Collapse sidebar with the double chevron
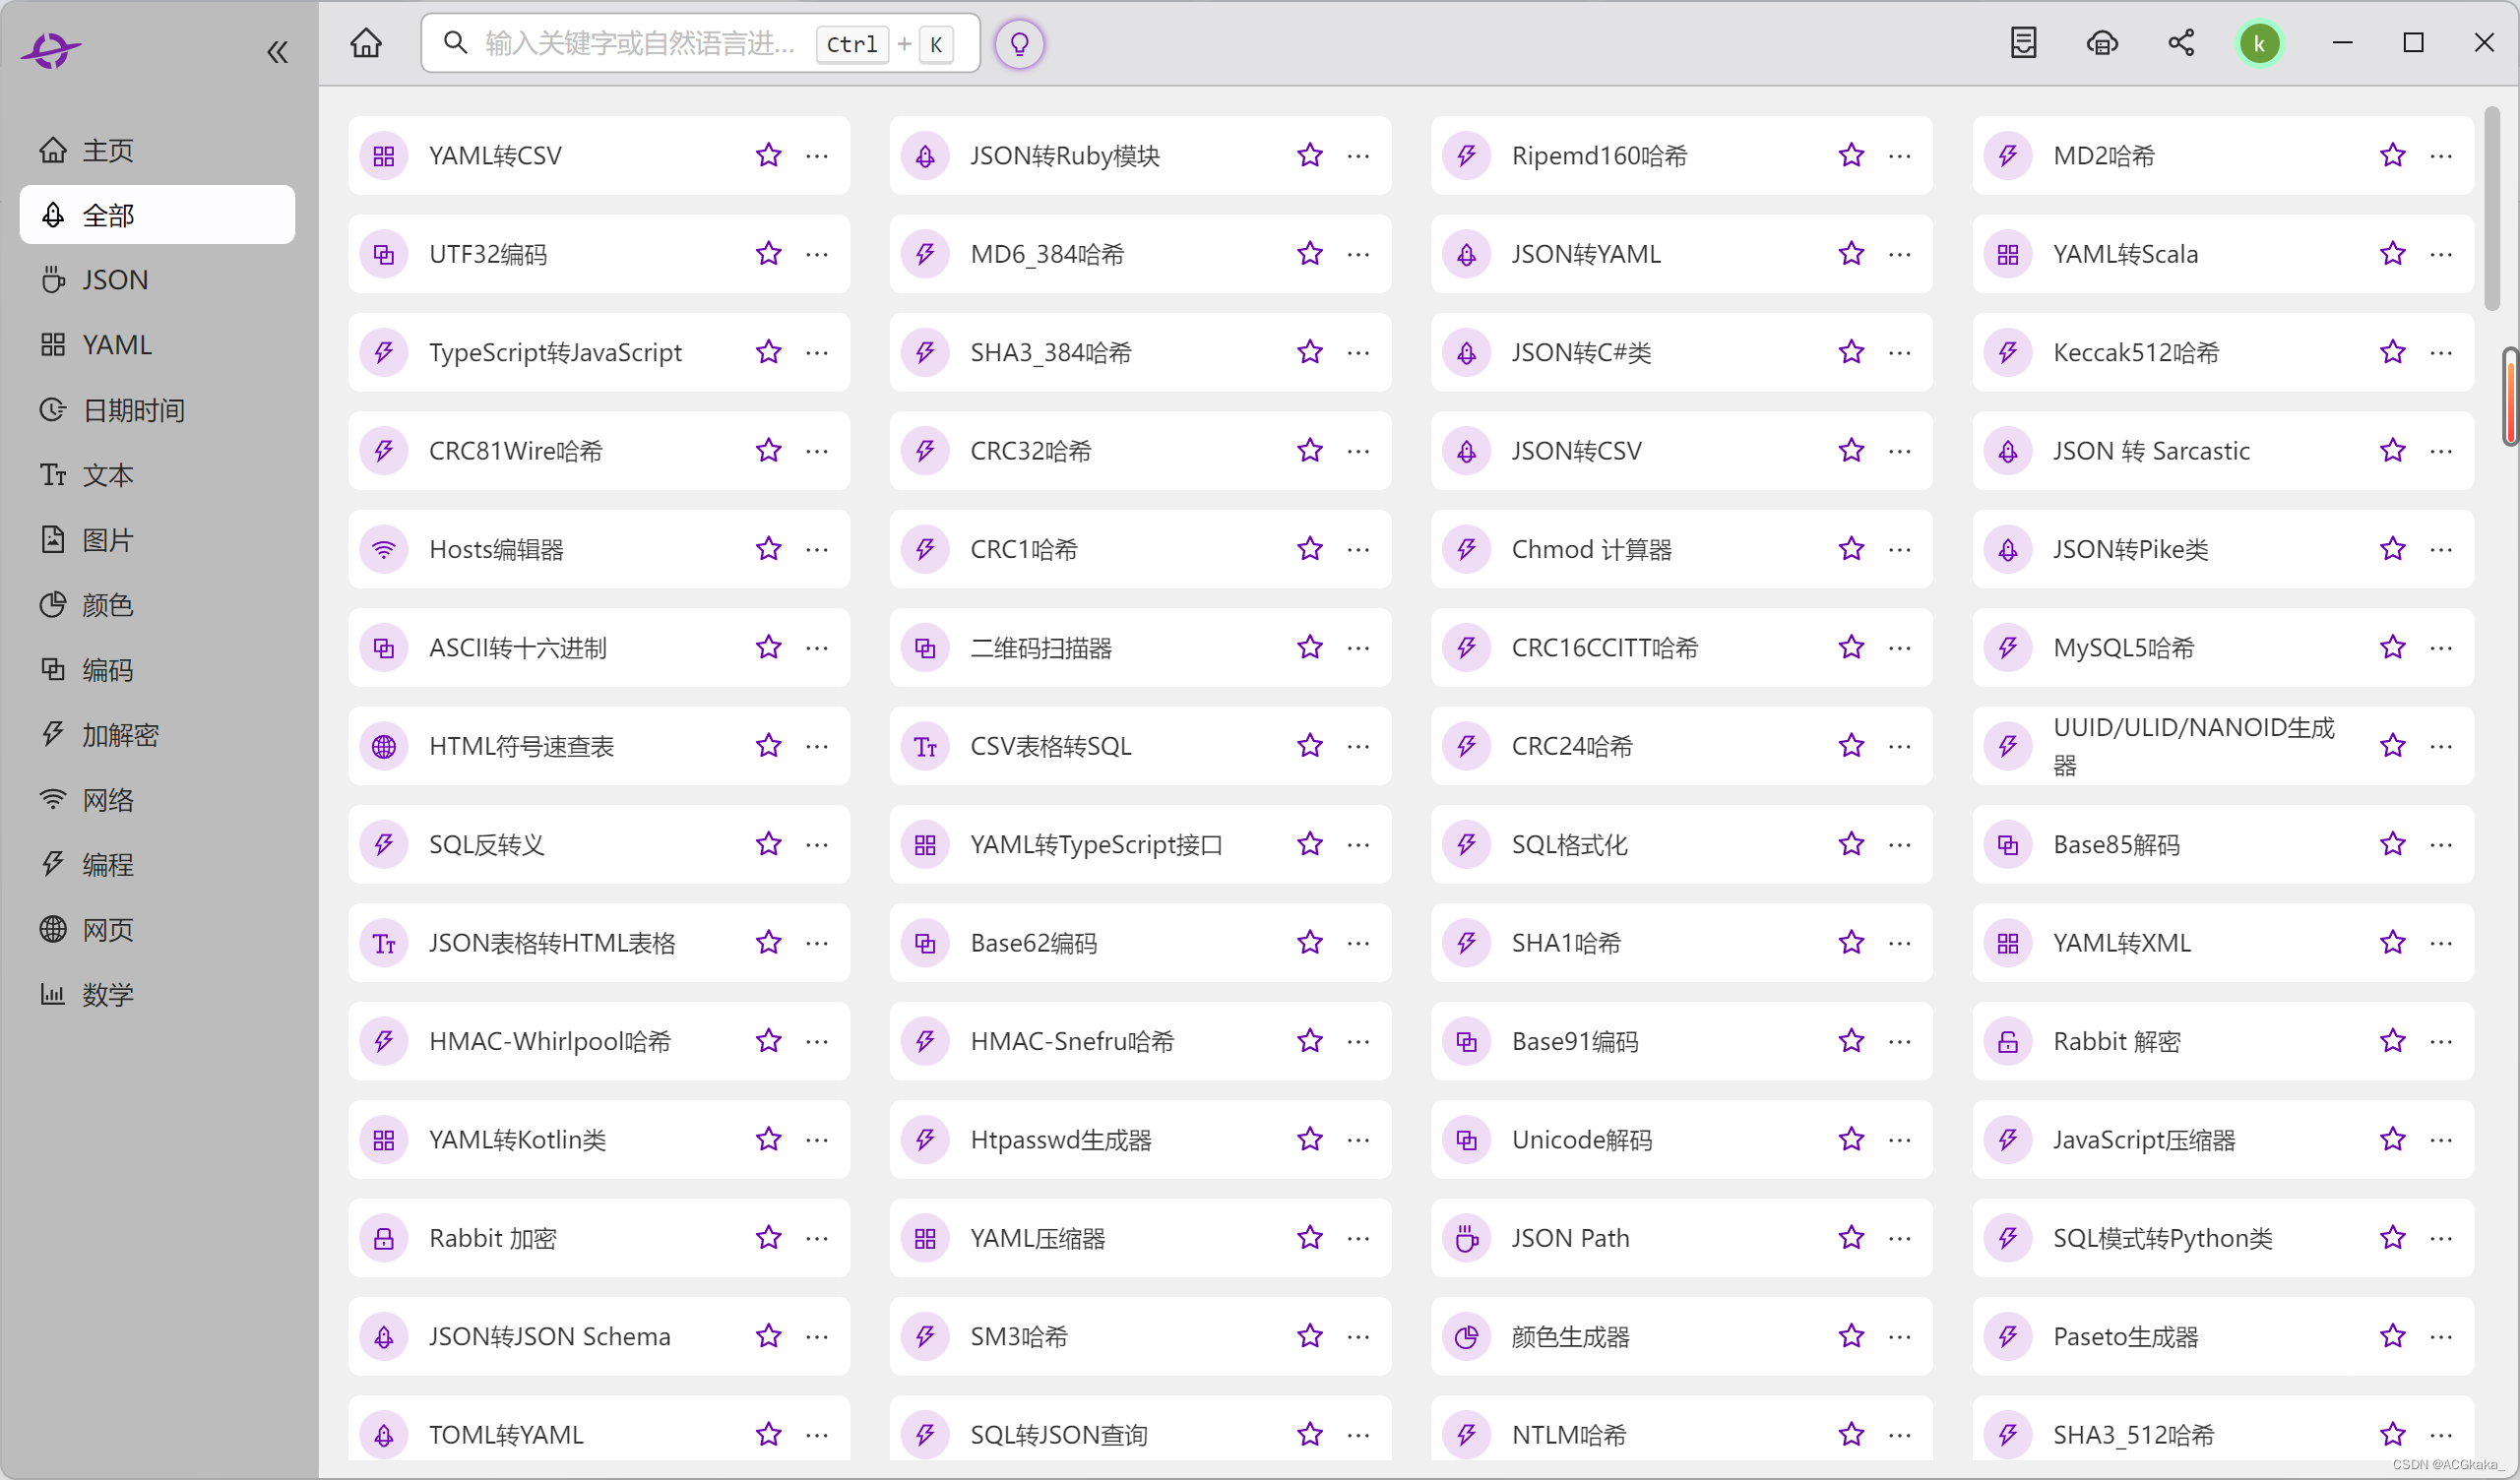This screenshot has width=2520, height=1480. tap(277, 52)
